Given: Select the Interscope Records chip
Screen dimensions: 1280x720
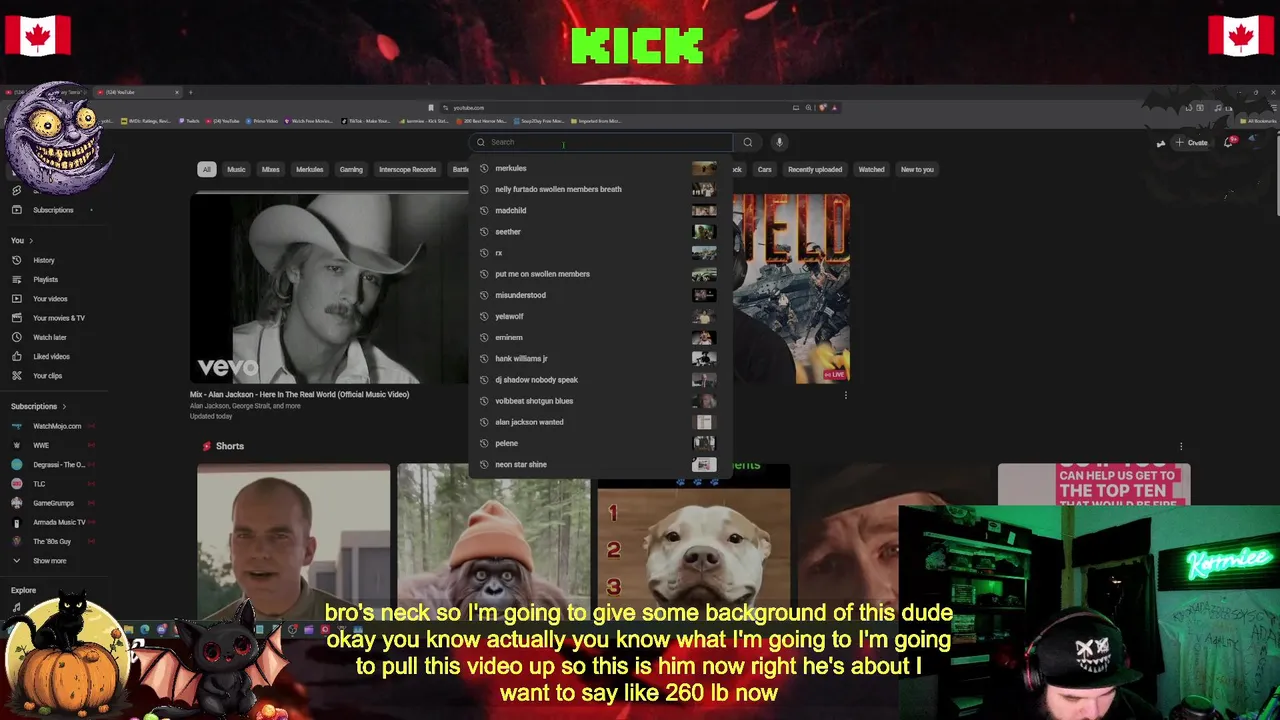Looking at the screenshot, I should [407, 169].
